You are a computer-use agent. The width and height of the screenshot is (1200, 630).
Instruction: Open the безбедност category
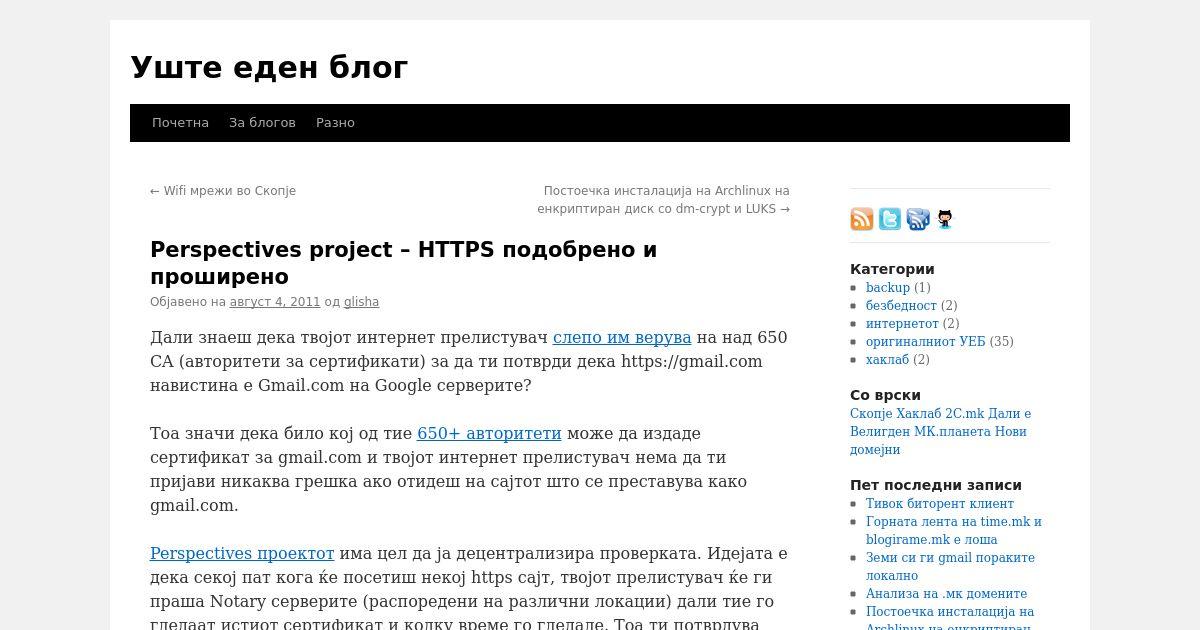[x=901, y=306]
